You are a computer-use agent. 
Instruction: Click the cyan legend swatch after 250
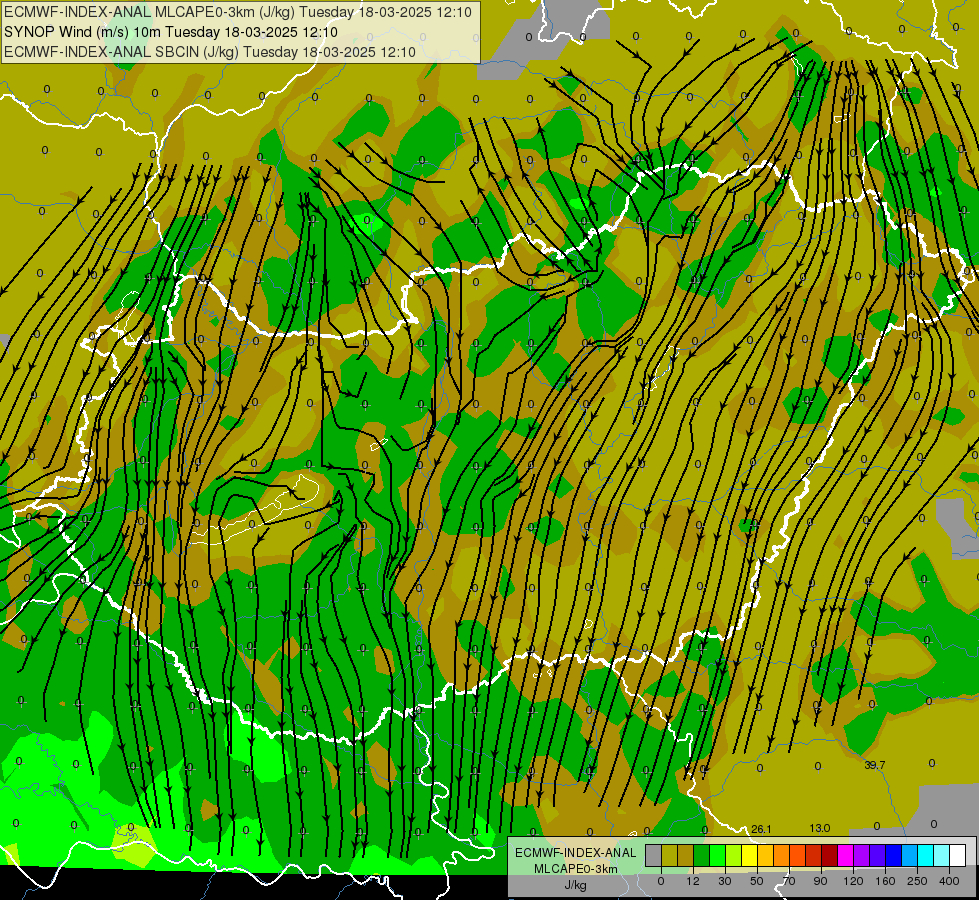coord(926,856)
